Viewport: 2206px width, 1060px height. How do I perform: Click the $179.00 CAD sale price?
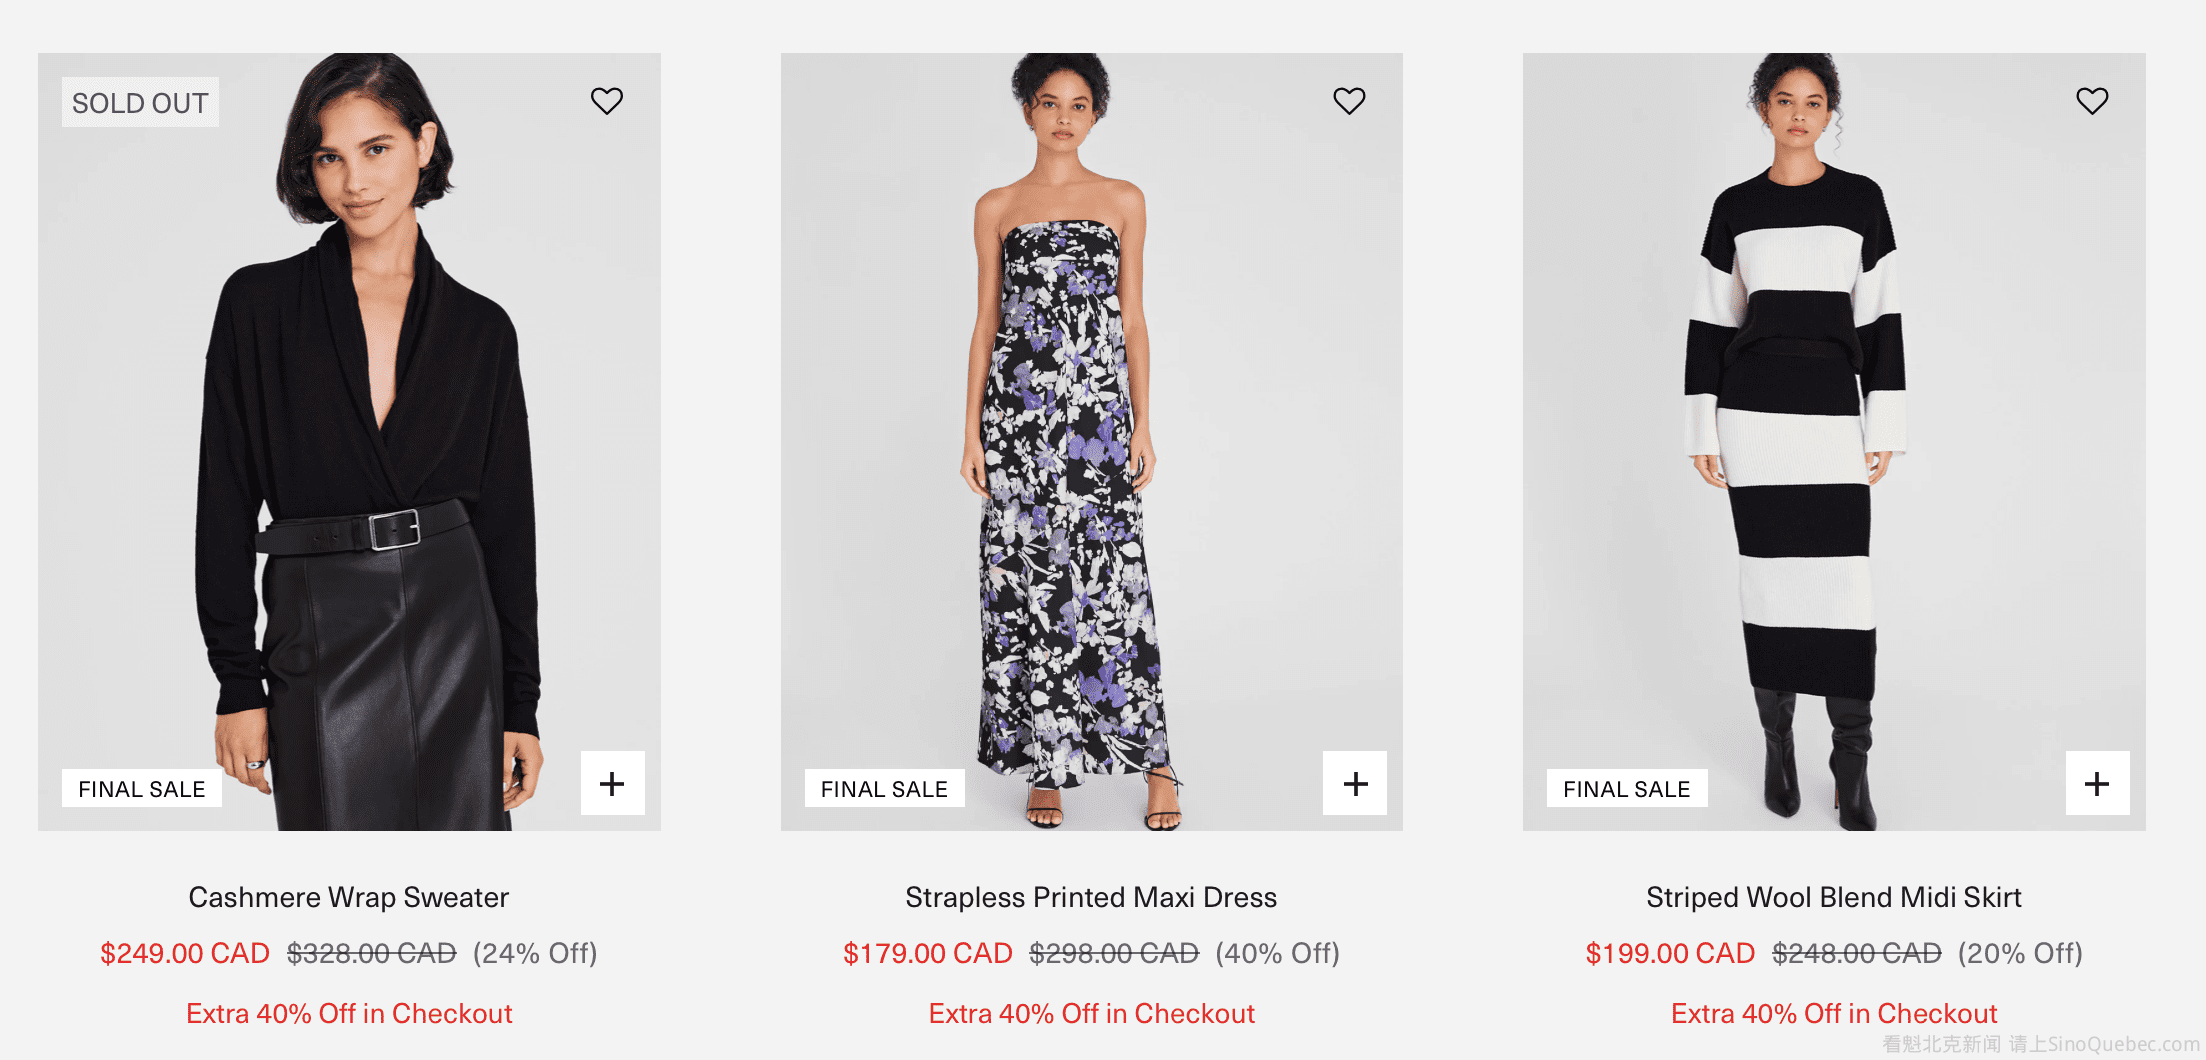(927, 953)
